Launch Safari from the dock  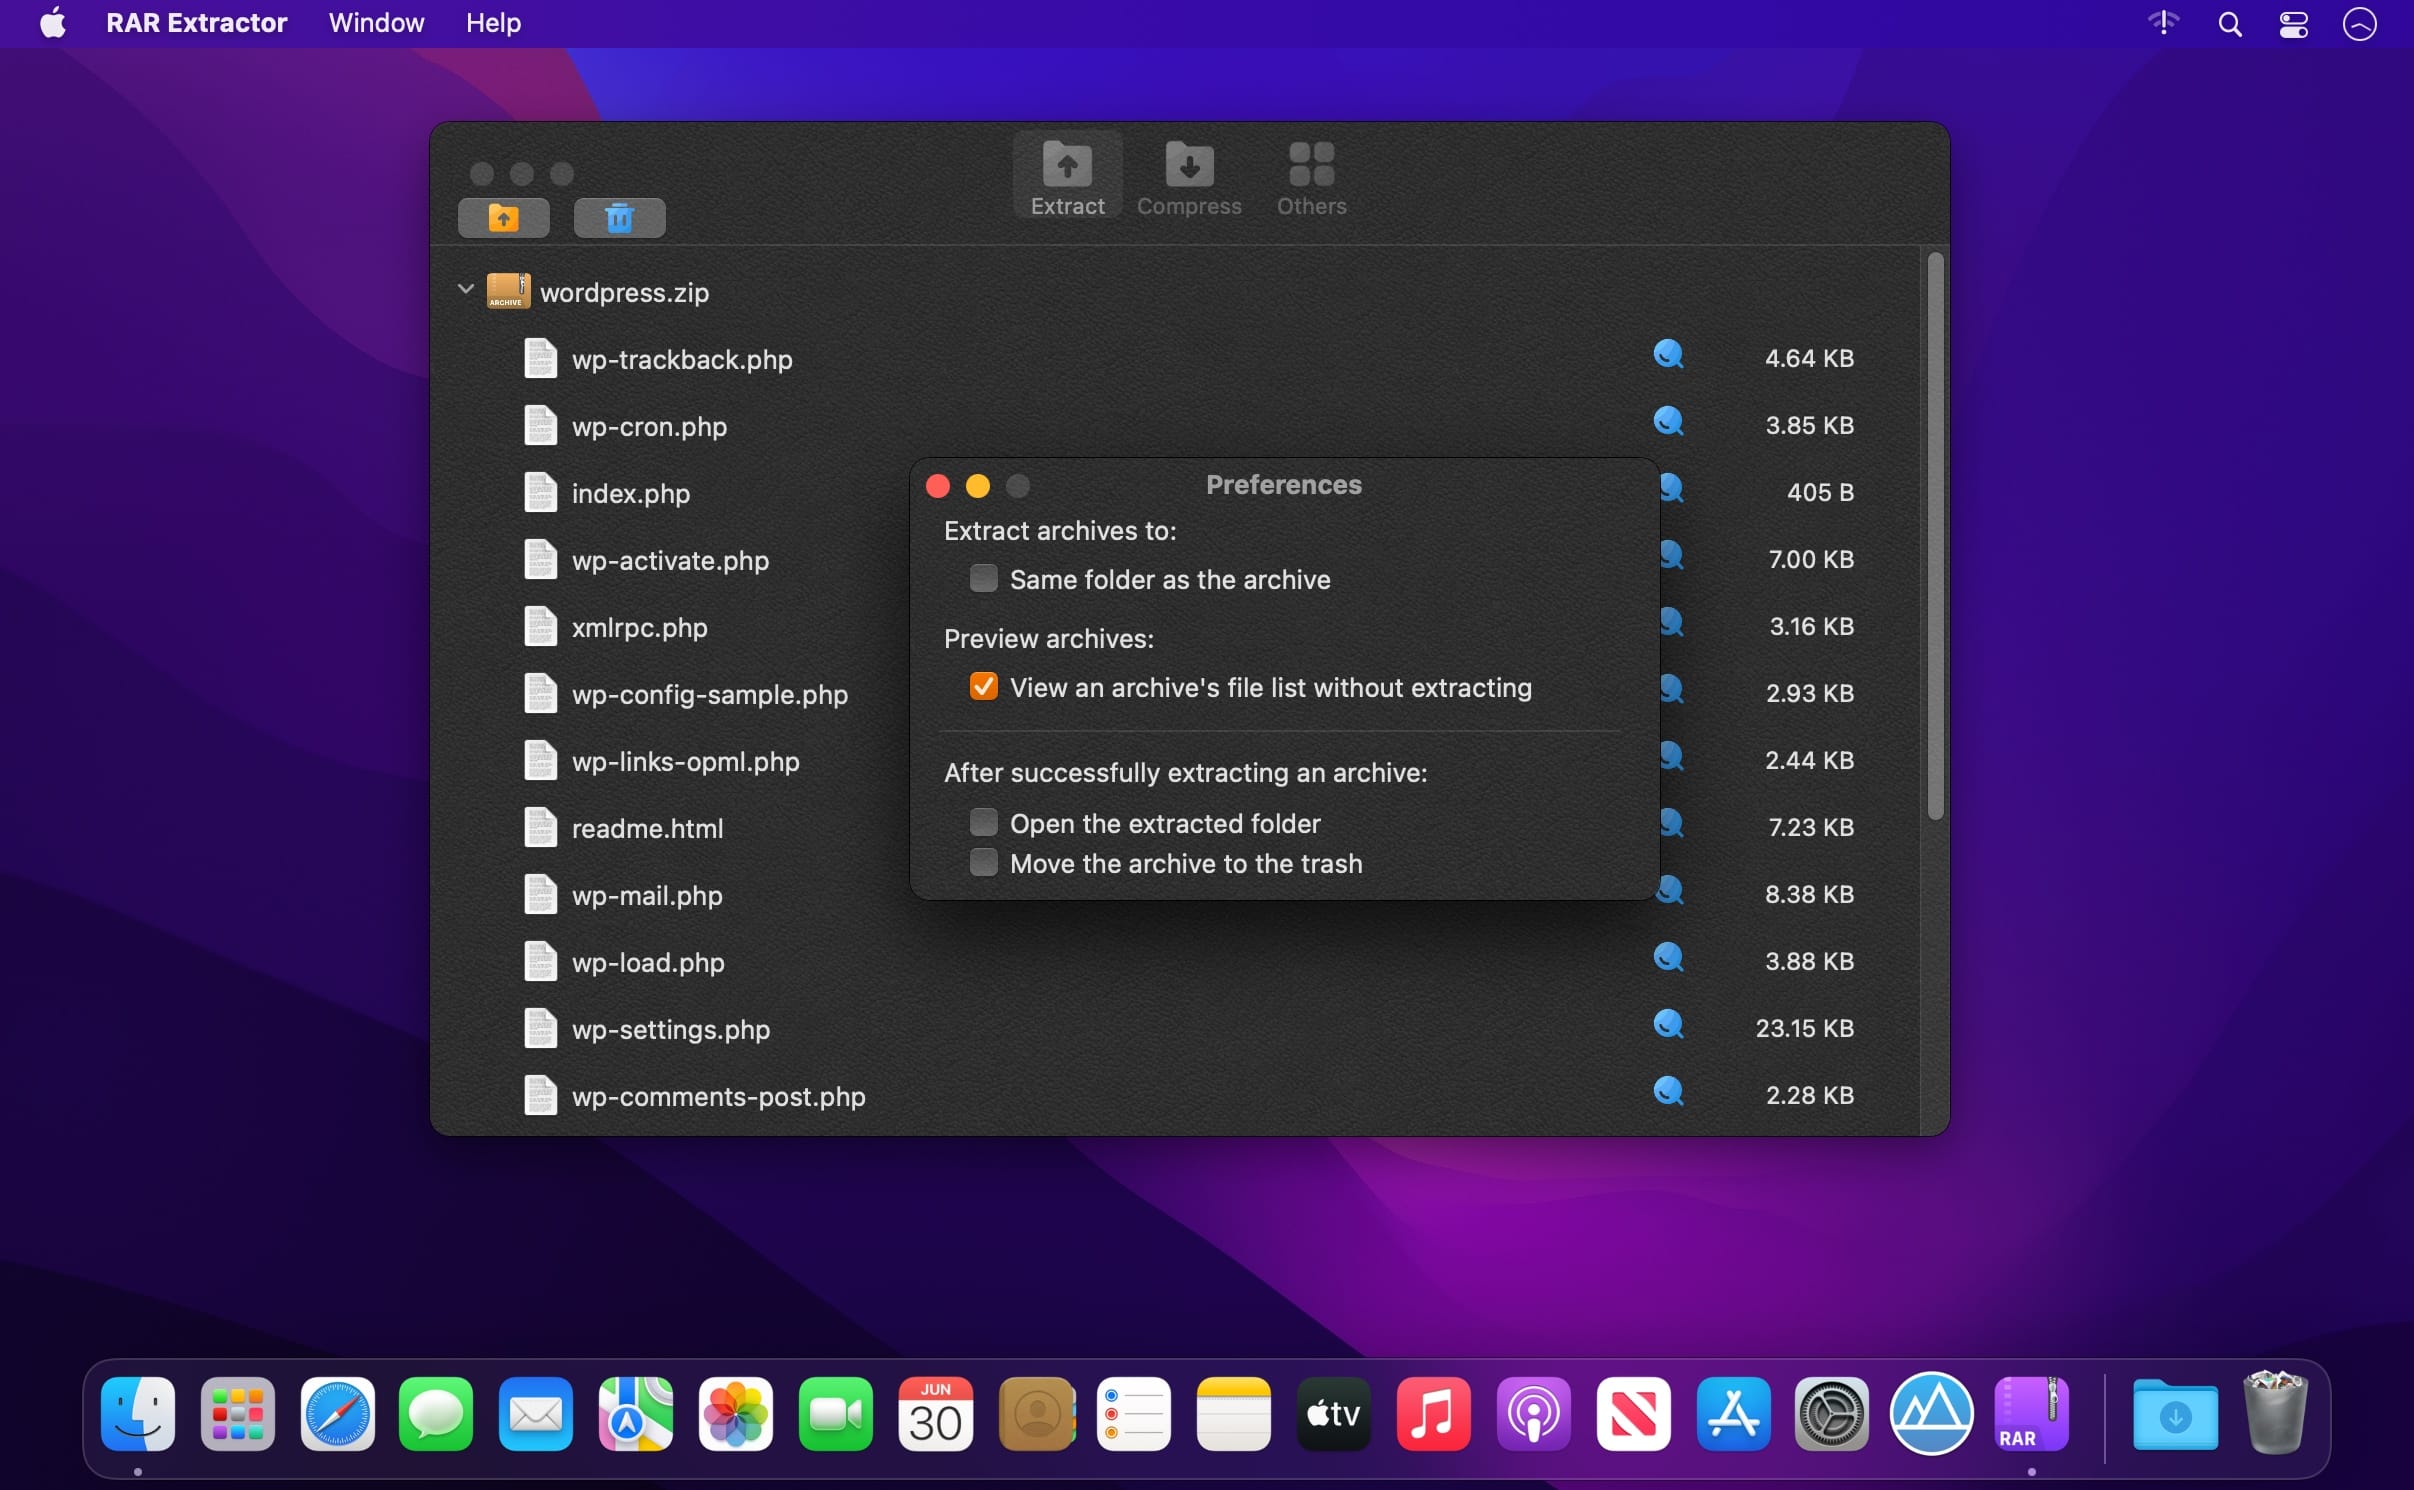pos(337,1413)
